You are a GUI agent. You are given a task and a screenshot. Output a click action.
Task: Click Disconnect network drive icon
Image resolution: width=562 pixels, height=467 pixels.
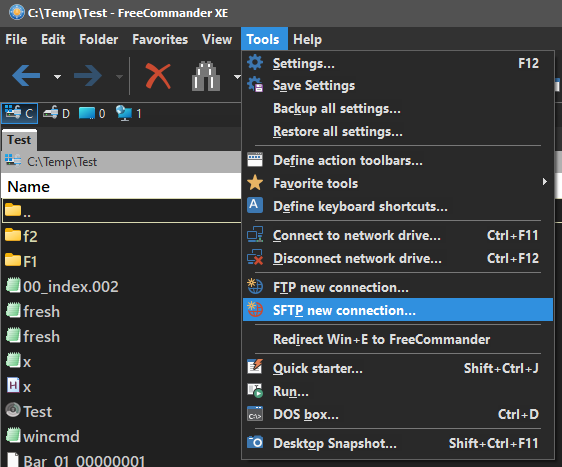click(255, 257)
